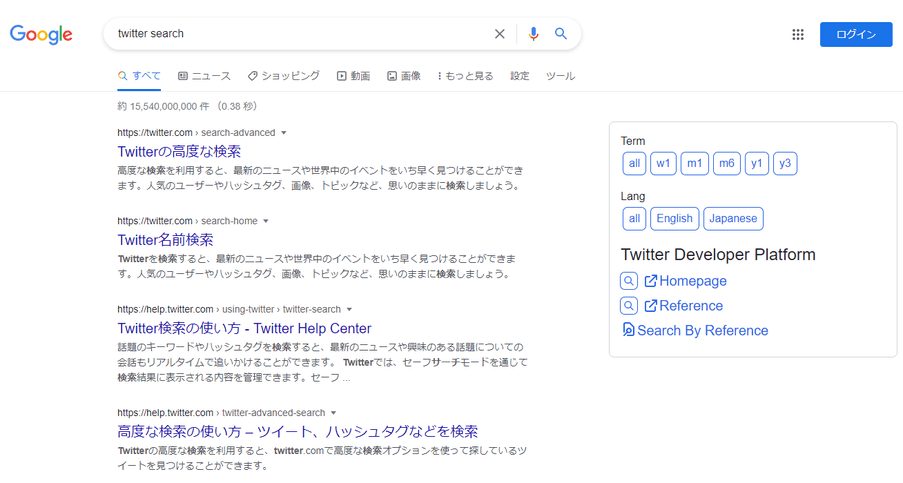
Task: Open Twitter検索の使い方 - Twitter Help Center
Action: tap(244, 328)
